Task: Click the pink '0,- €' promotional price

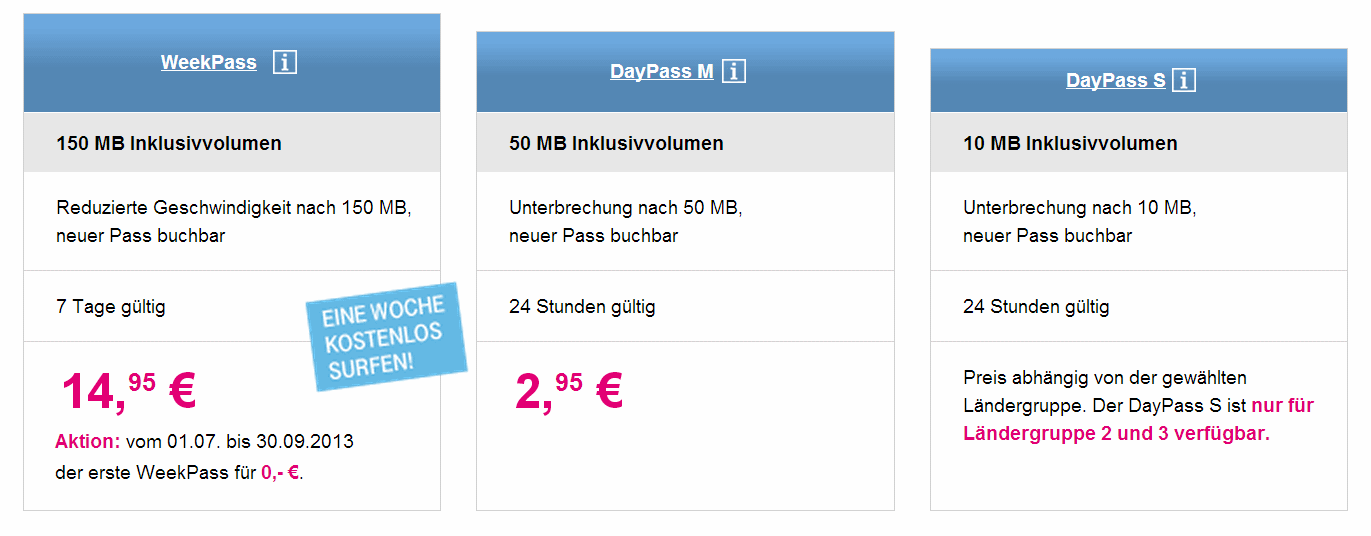Action: tap(281, 473)
